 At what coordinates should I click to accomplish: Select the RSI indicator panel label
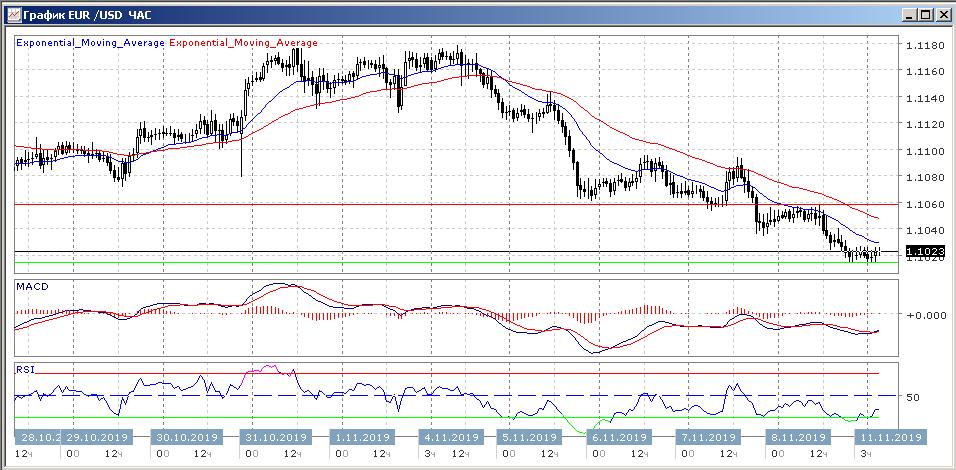[23, 369]
